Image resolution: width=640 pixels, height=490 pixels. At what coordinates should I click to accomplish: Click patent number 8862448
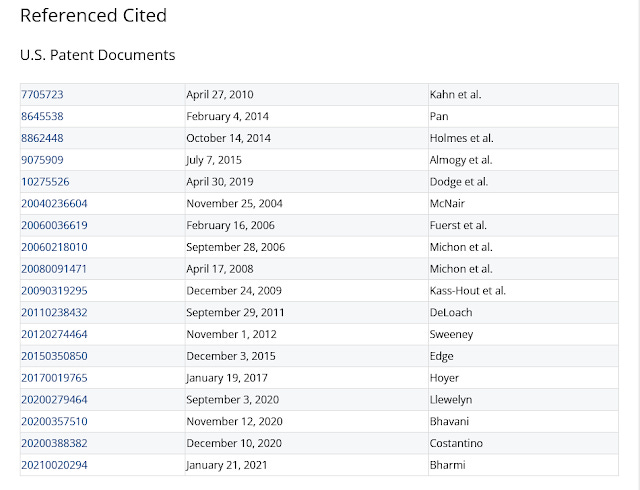click(42, 138)
